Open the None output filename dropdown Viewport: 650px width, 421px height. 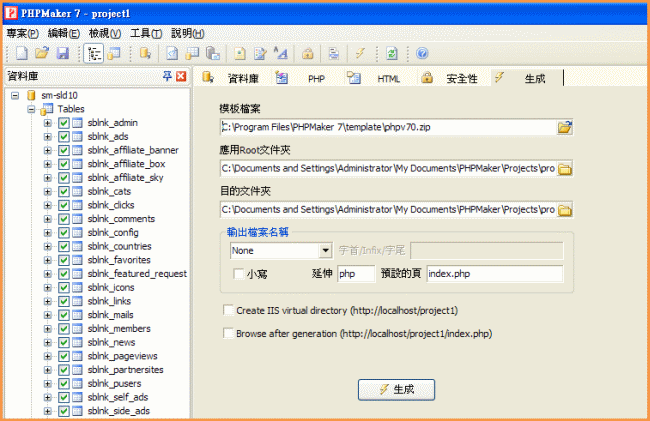325,251
